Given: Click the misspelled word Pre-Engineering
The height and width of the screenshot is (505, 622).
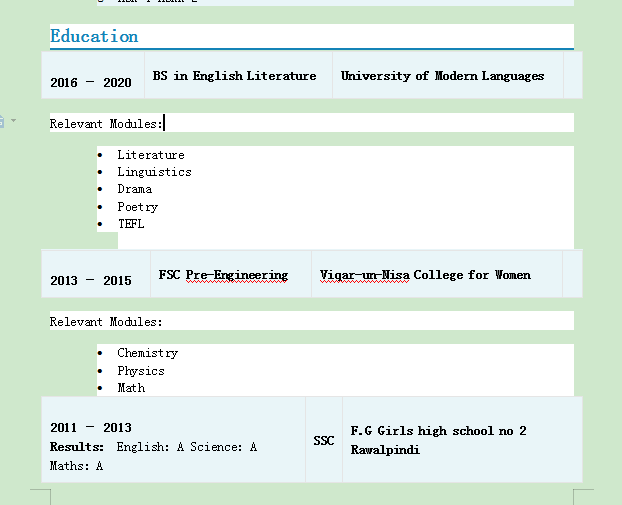Looking at the screenshot, I should click(x=237, y=275).
